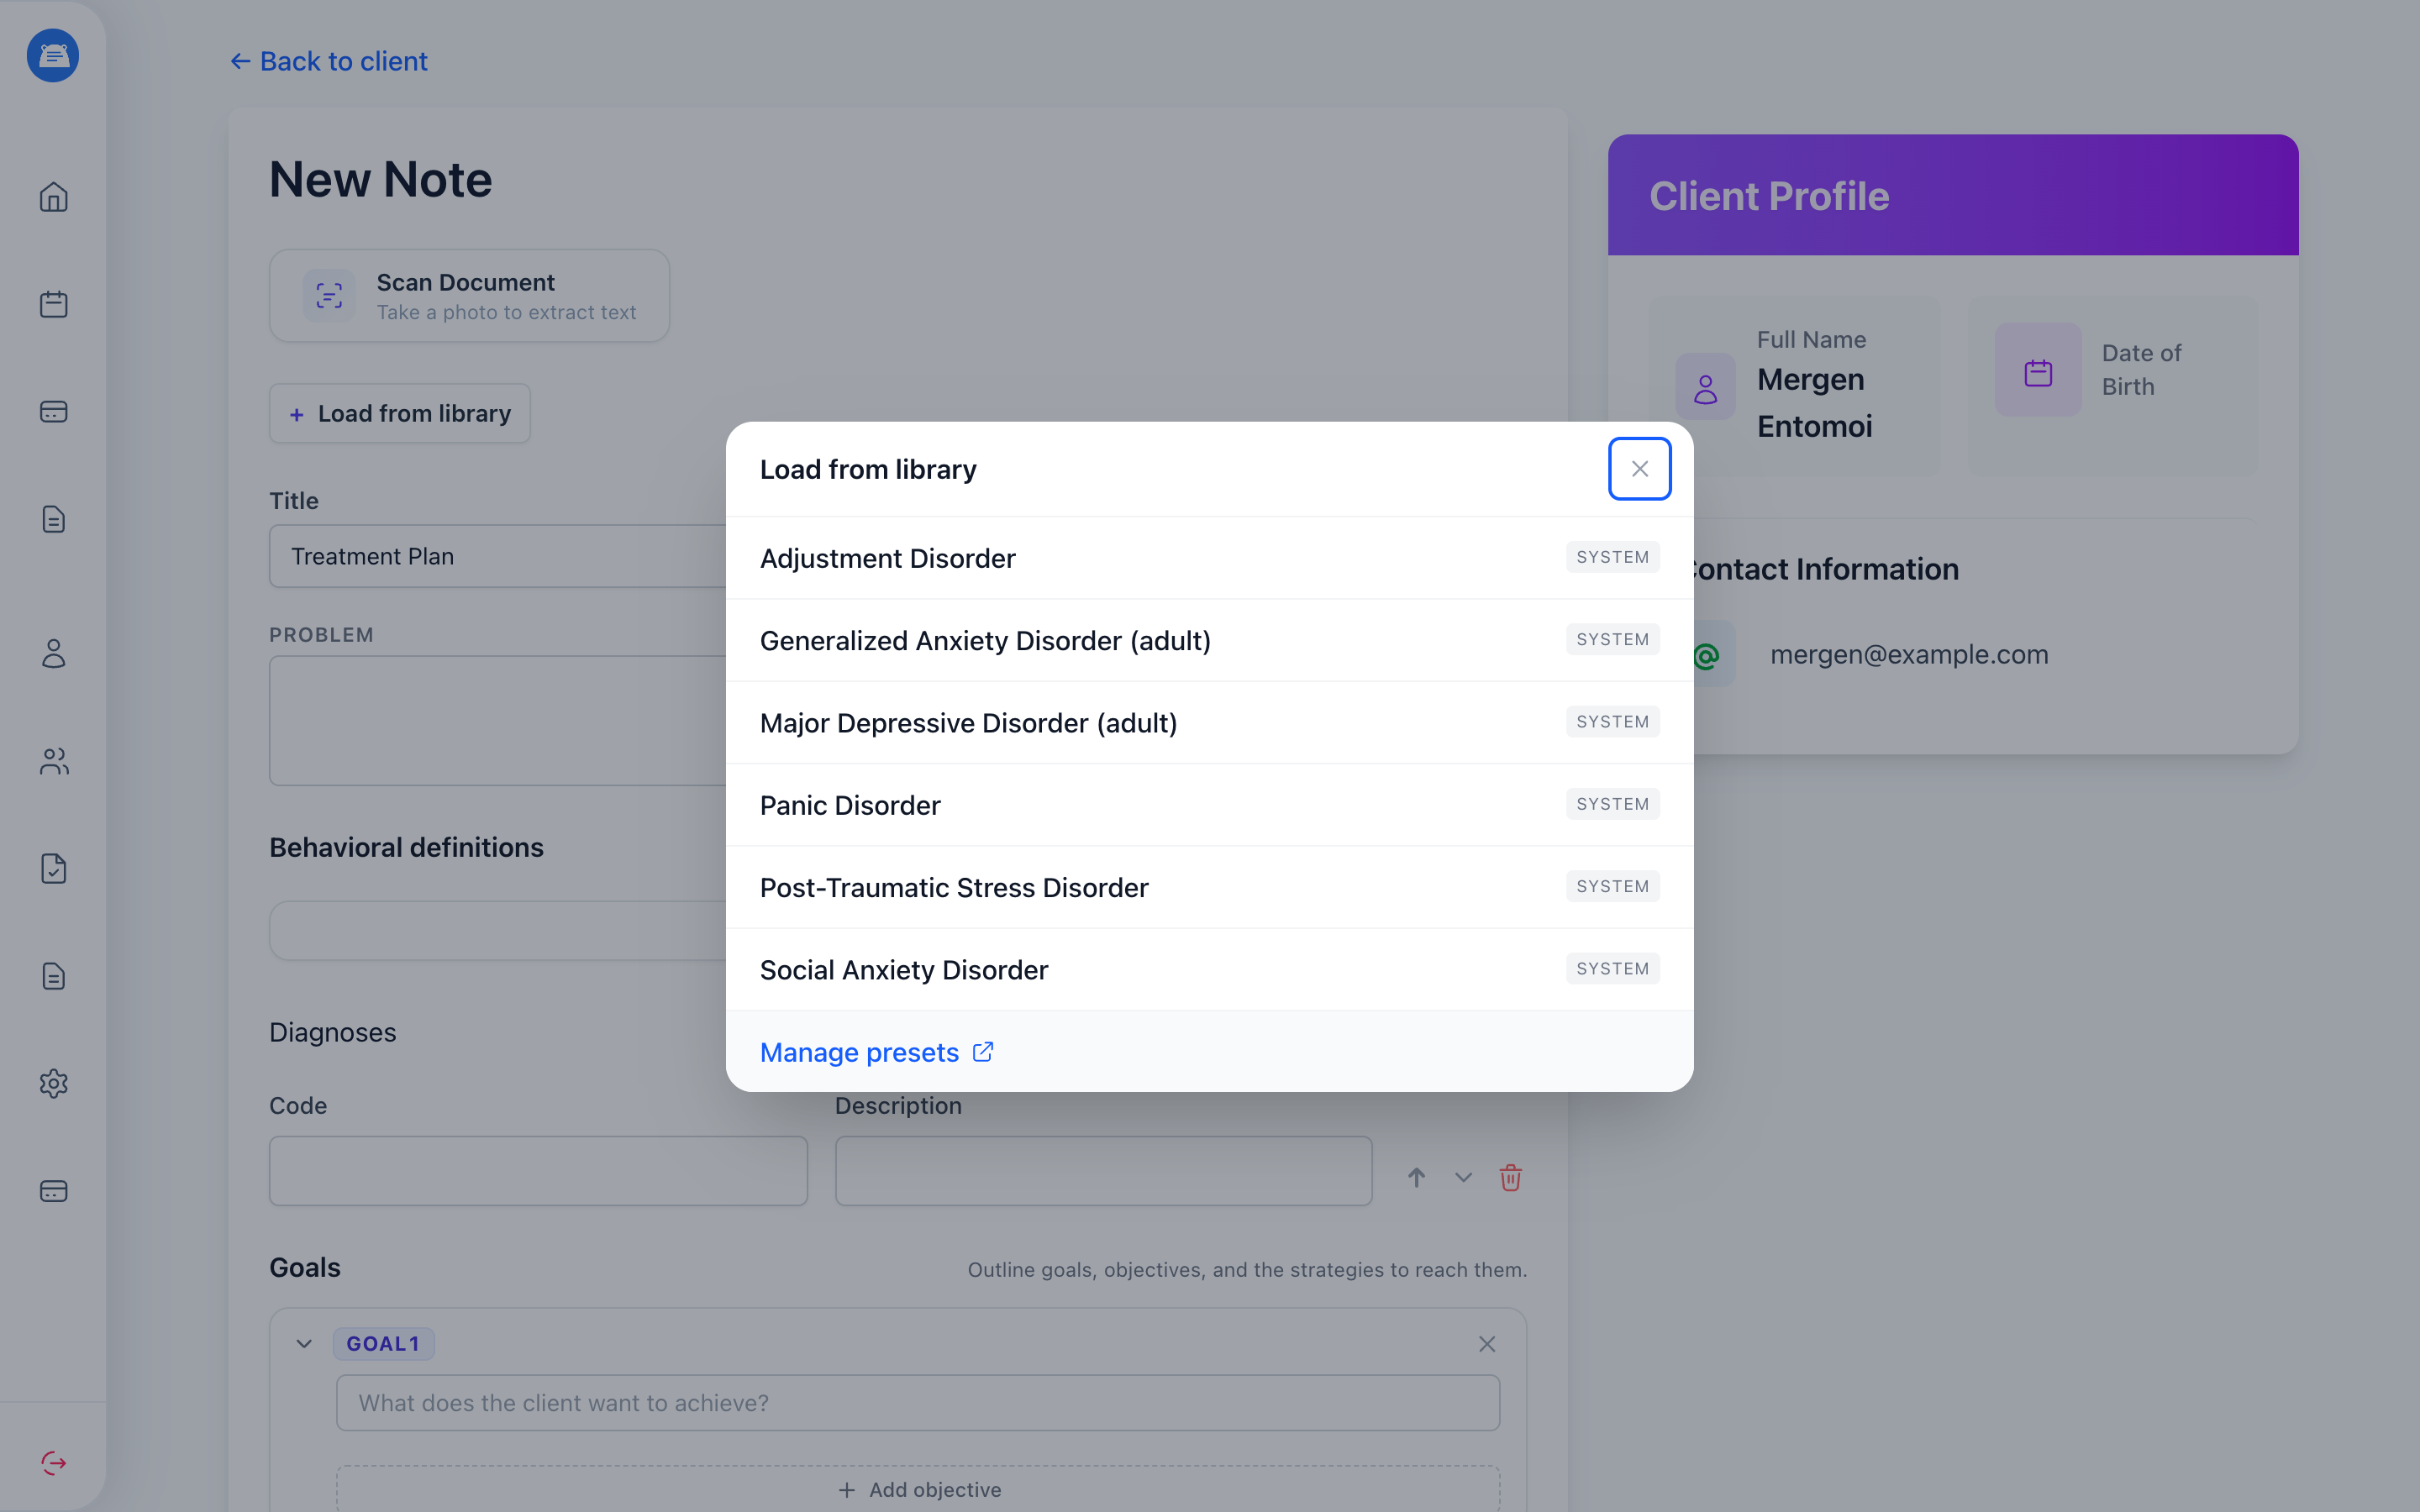
Task: Open the single-person clients sidebar icon
Action: [x=53, y=653]
